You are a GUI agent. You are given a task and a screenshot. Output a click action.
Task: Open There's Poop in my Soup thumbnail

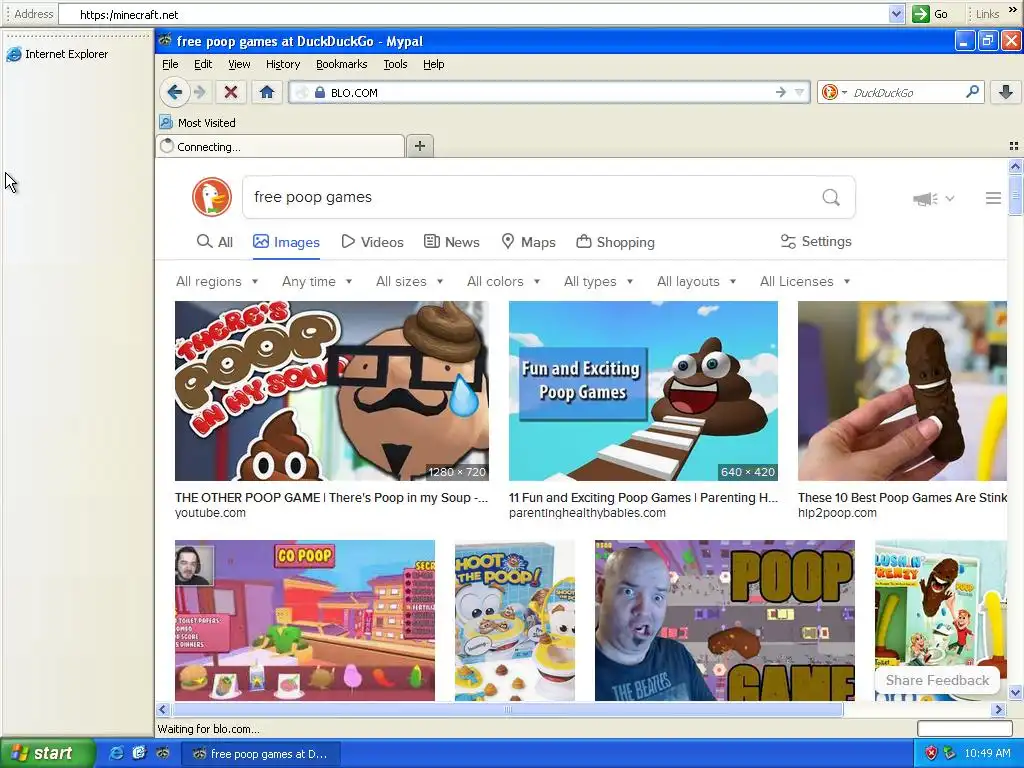[x=331, y=391]
